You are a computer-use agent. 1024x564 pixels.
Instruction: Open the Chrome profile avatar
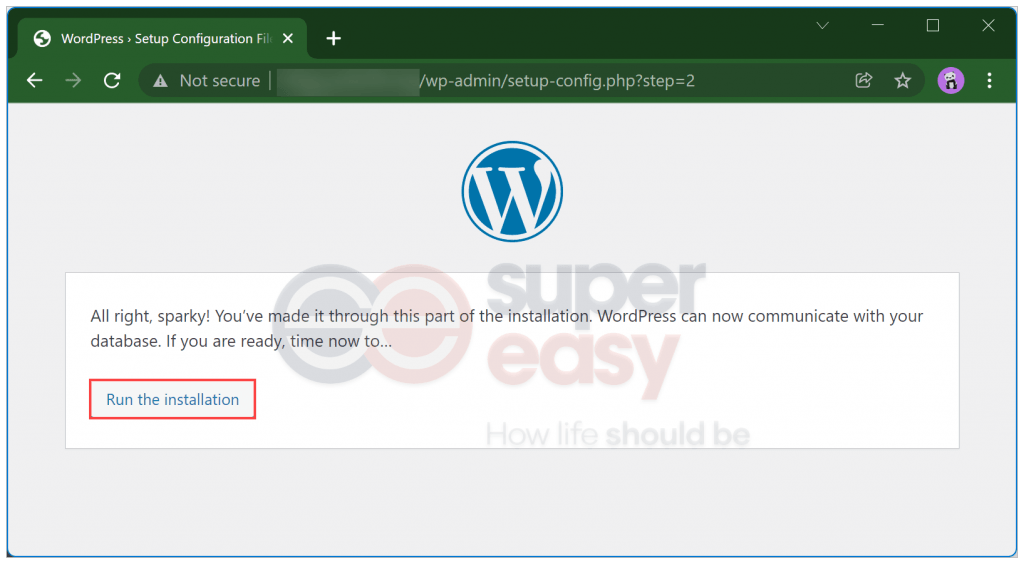(951, 80)
